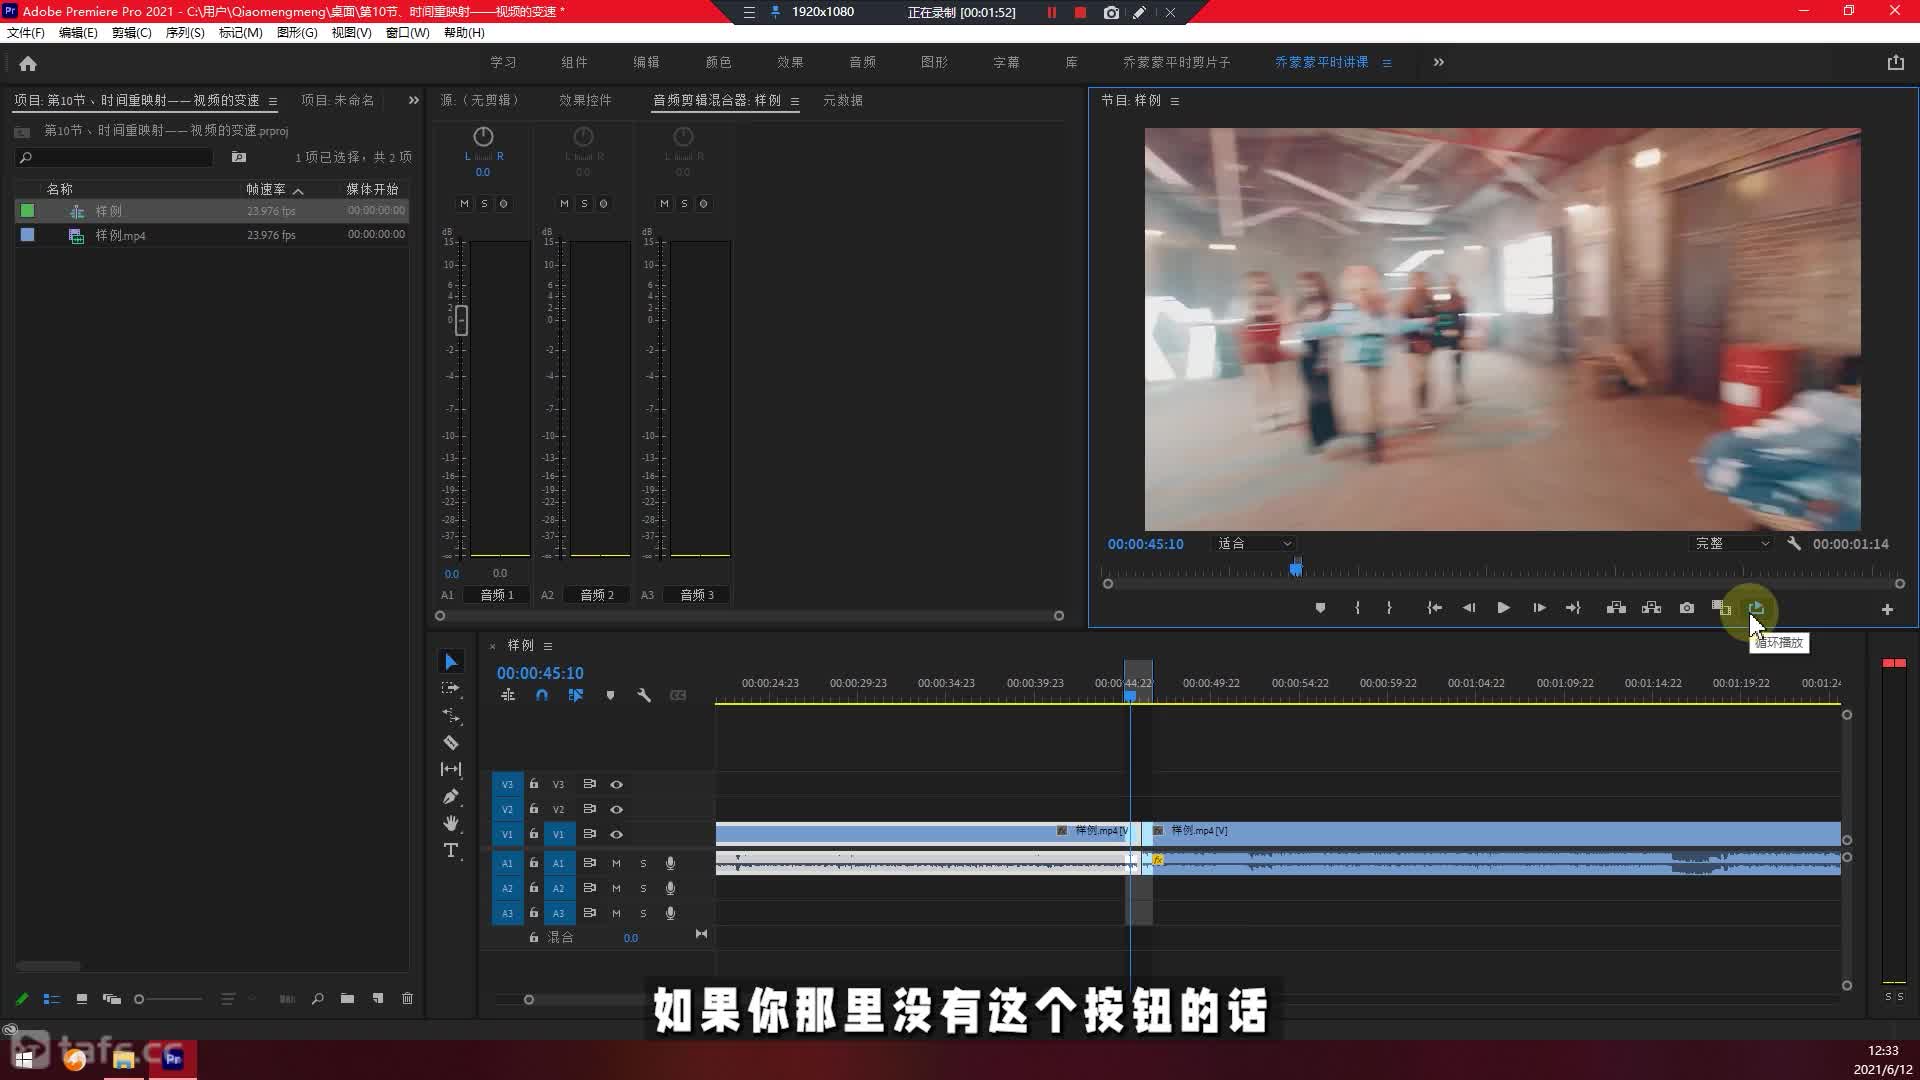Screen dimensions: 1920x1080
Task: Click timeline timecode 00:00:45:10
Action: [x=540, y=673]
